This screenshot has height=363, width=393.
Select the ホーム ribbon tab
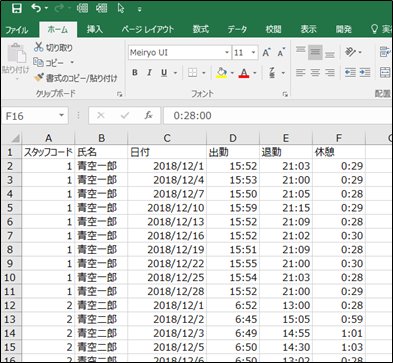58,29
